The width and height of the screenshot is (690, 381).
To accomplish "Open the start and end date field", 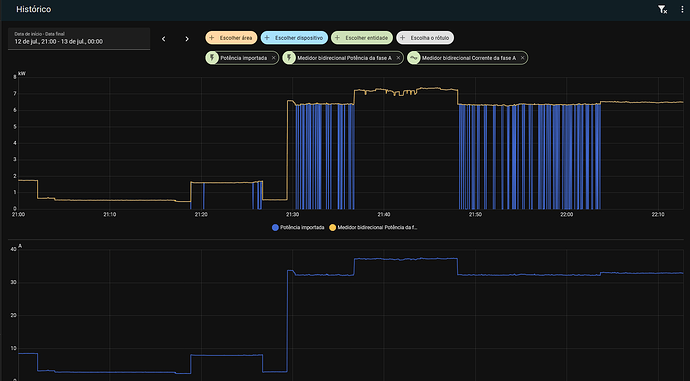I will coord(79,39).
